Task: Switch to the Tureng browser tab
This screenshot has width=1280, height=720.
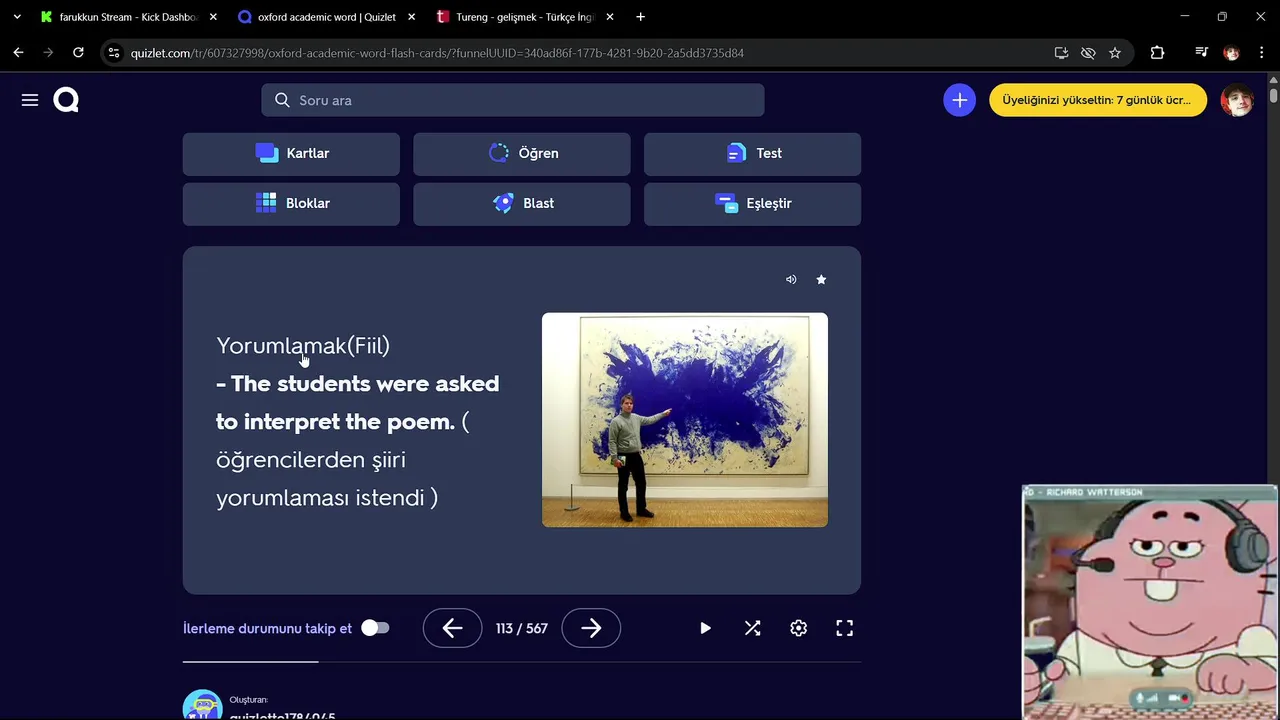Action: [x=525, y=17]
